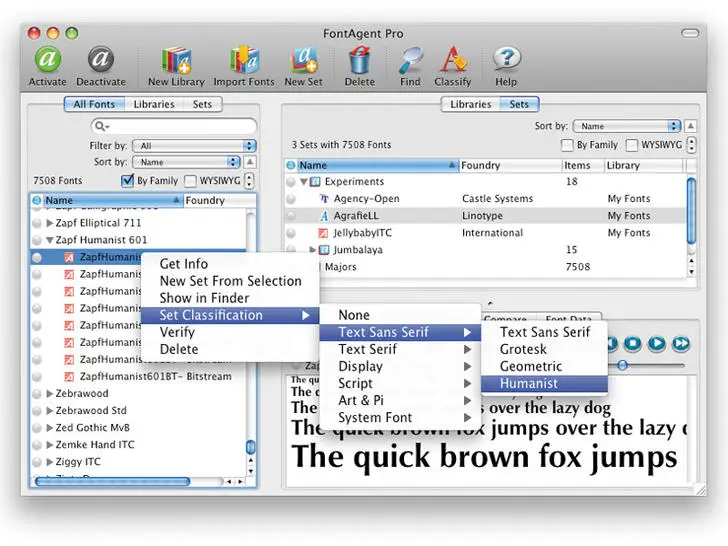Toggle activation dot for Zebrawood
The width and height of the screenshot is (728, 546).
pyautogui.click(x=37, y=394)
